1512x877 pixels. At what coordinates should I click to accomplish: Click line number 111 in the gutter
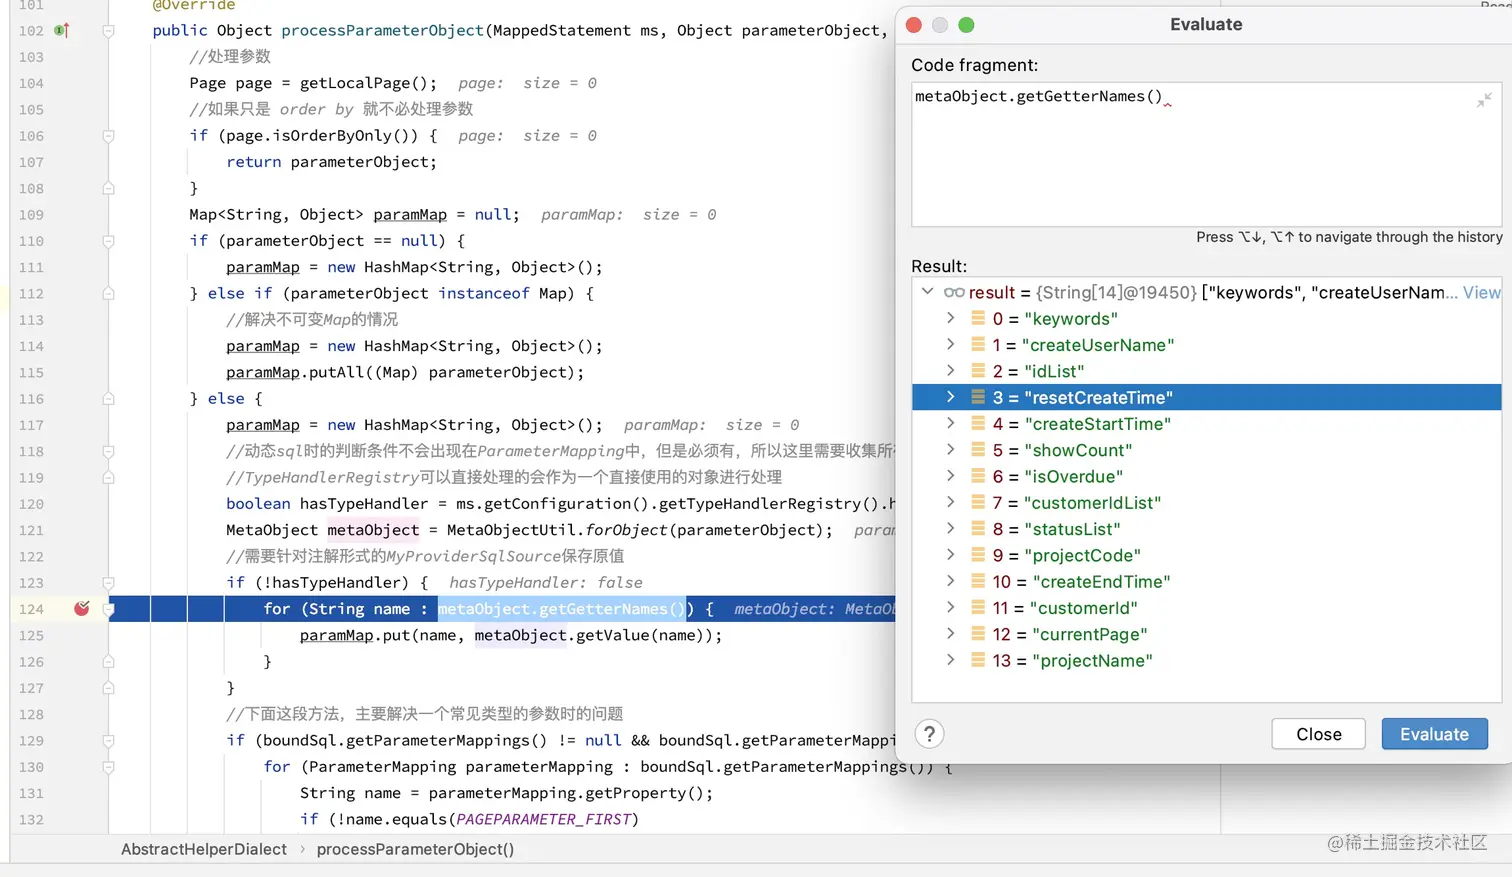31,267
